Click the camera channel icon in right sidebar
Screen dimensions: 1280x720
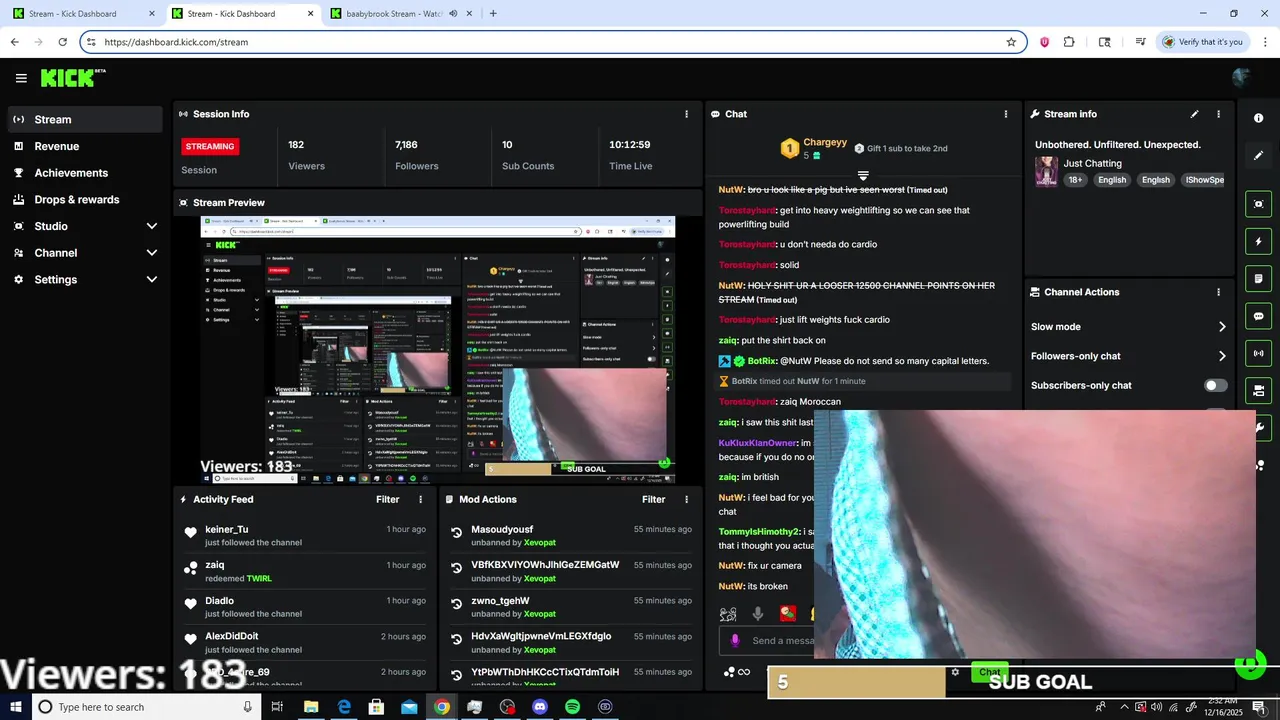[x=1258, y=390]
